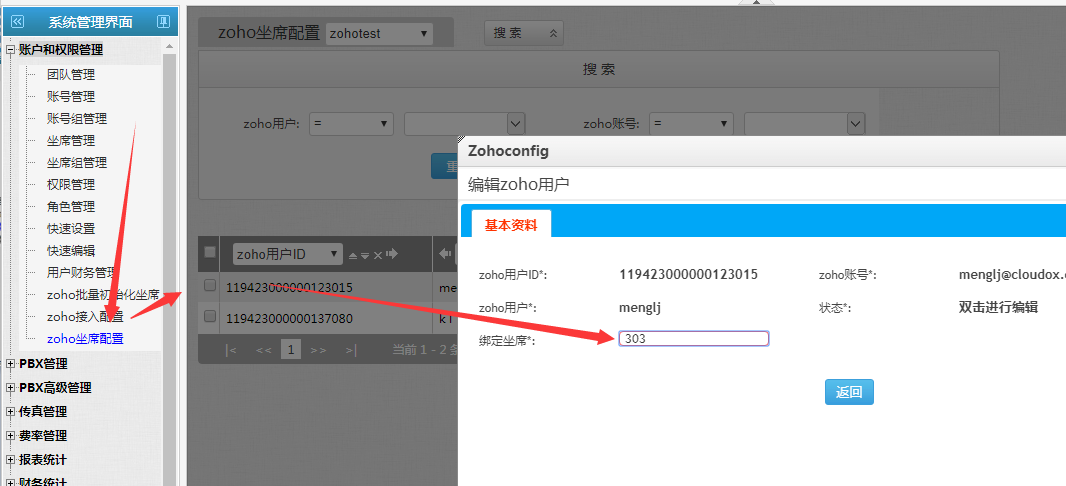Sort zoho用户ID column ascending with up arrow
Image resolution: width=1066 pixels, height=486 pixels.
tap(352, 255)
